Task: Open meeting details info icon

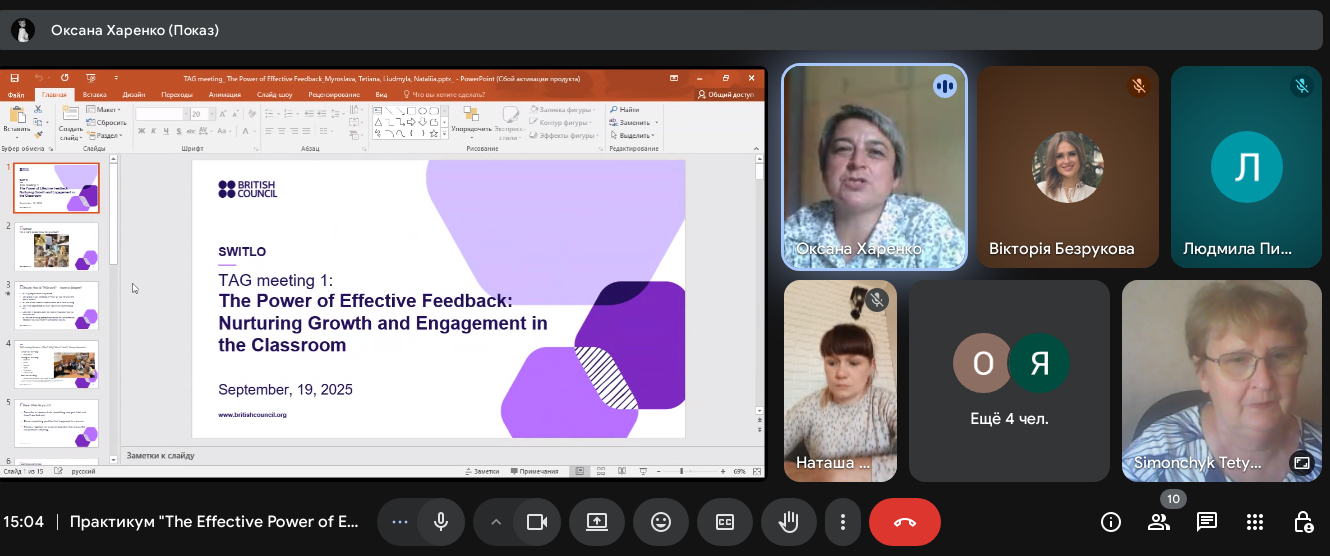Action: (x=1110, y=521)
